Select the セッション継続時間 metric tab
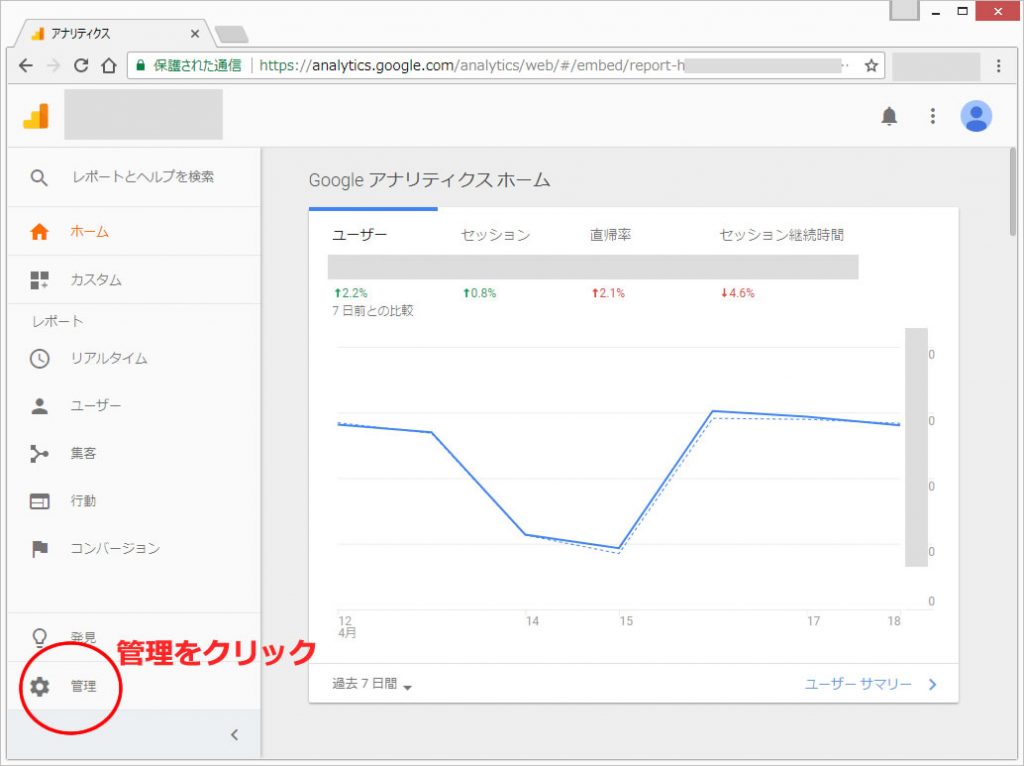Screen dimensions: 1024x766 coord(782,235)
